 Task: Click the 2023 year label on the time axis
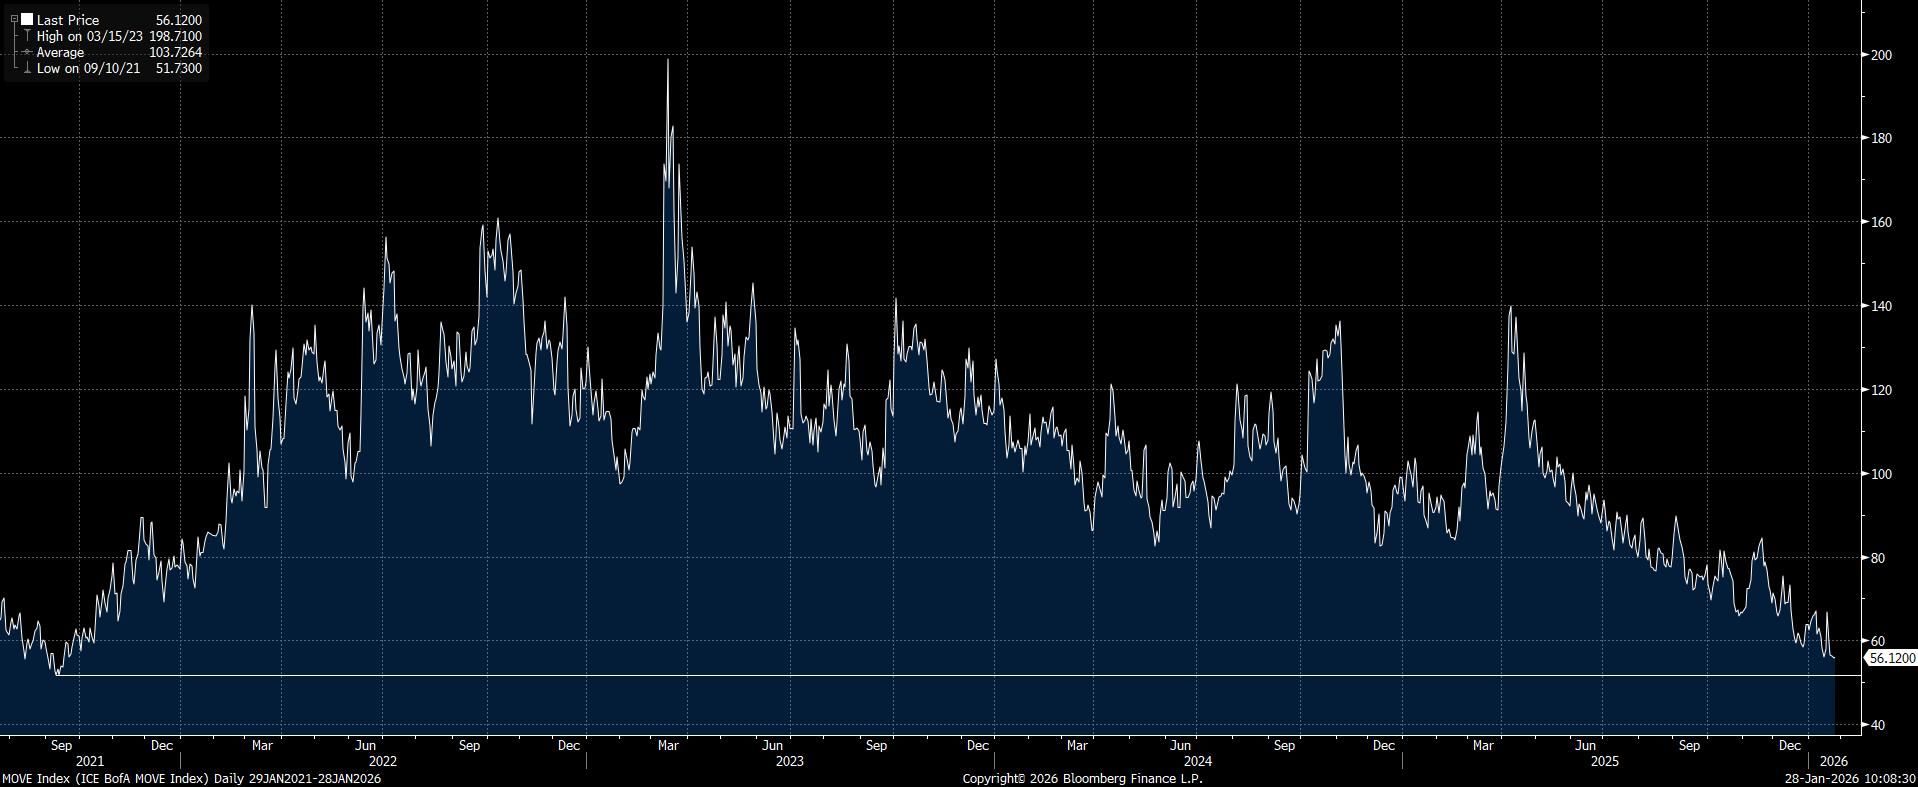[x=790, y=761]
